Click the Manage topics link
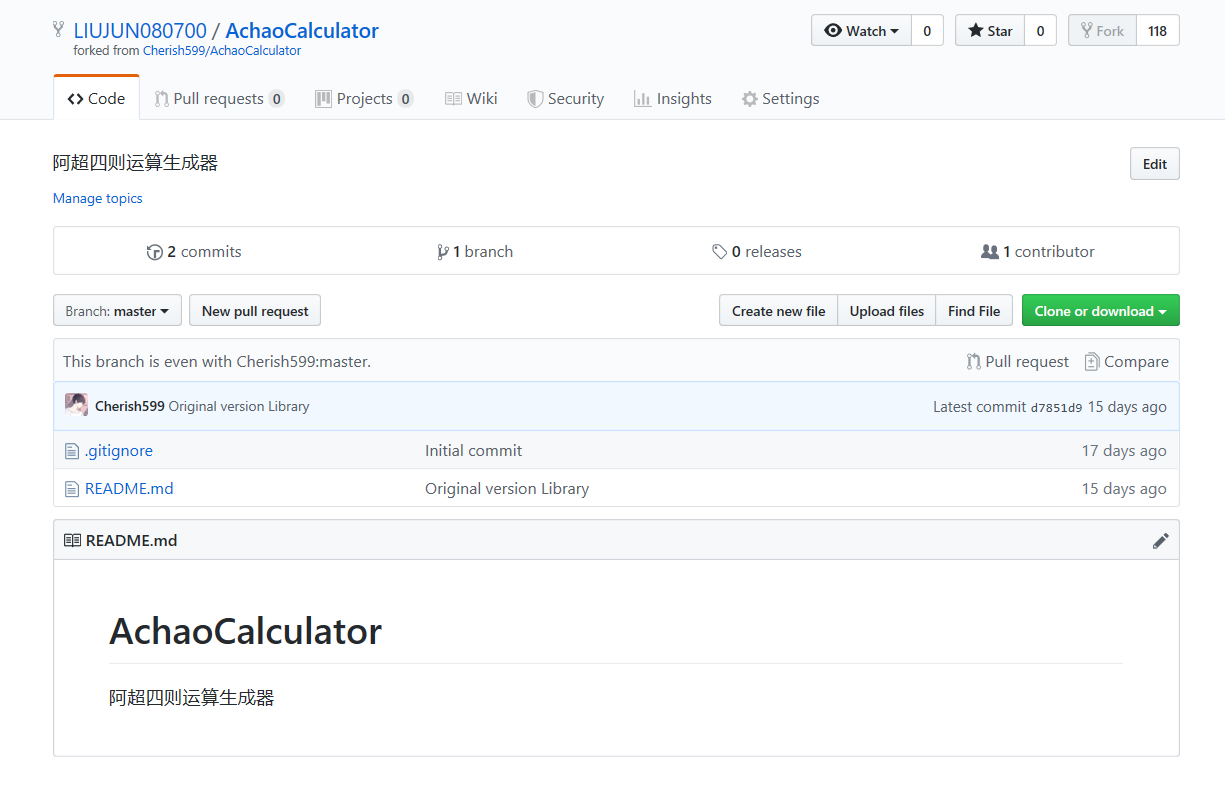 tap(98, 198)
